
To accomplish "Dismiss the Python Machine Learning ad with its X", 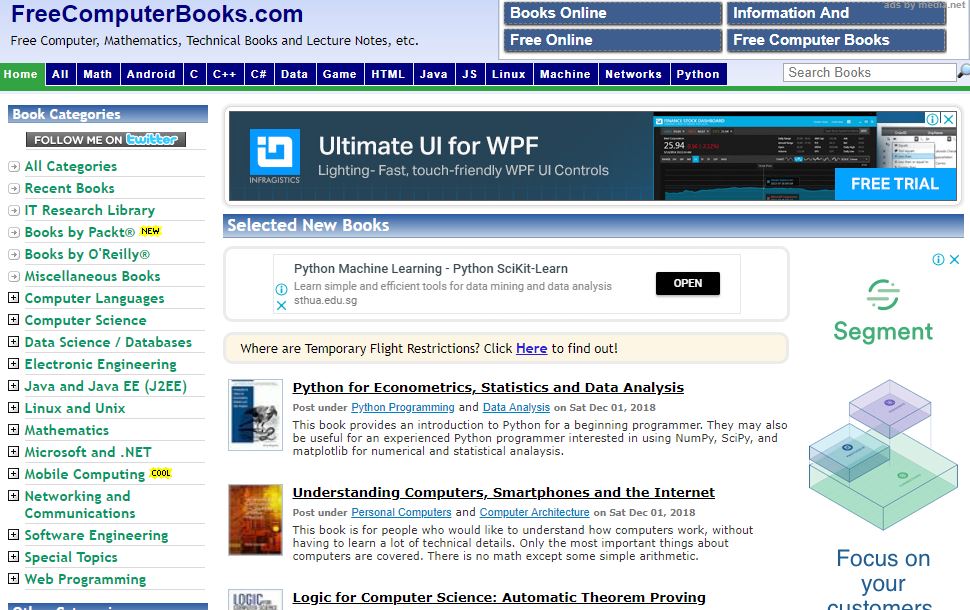I will (x=281, y=304).
